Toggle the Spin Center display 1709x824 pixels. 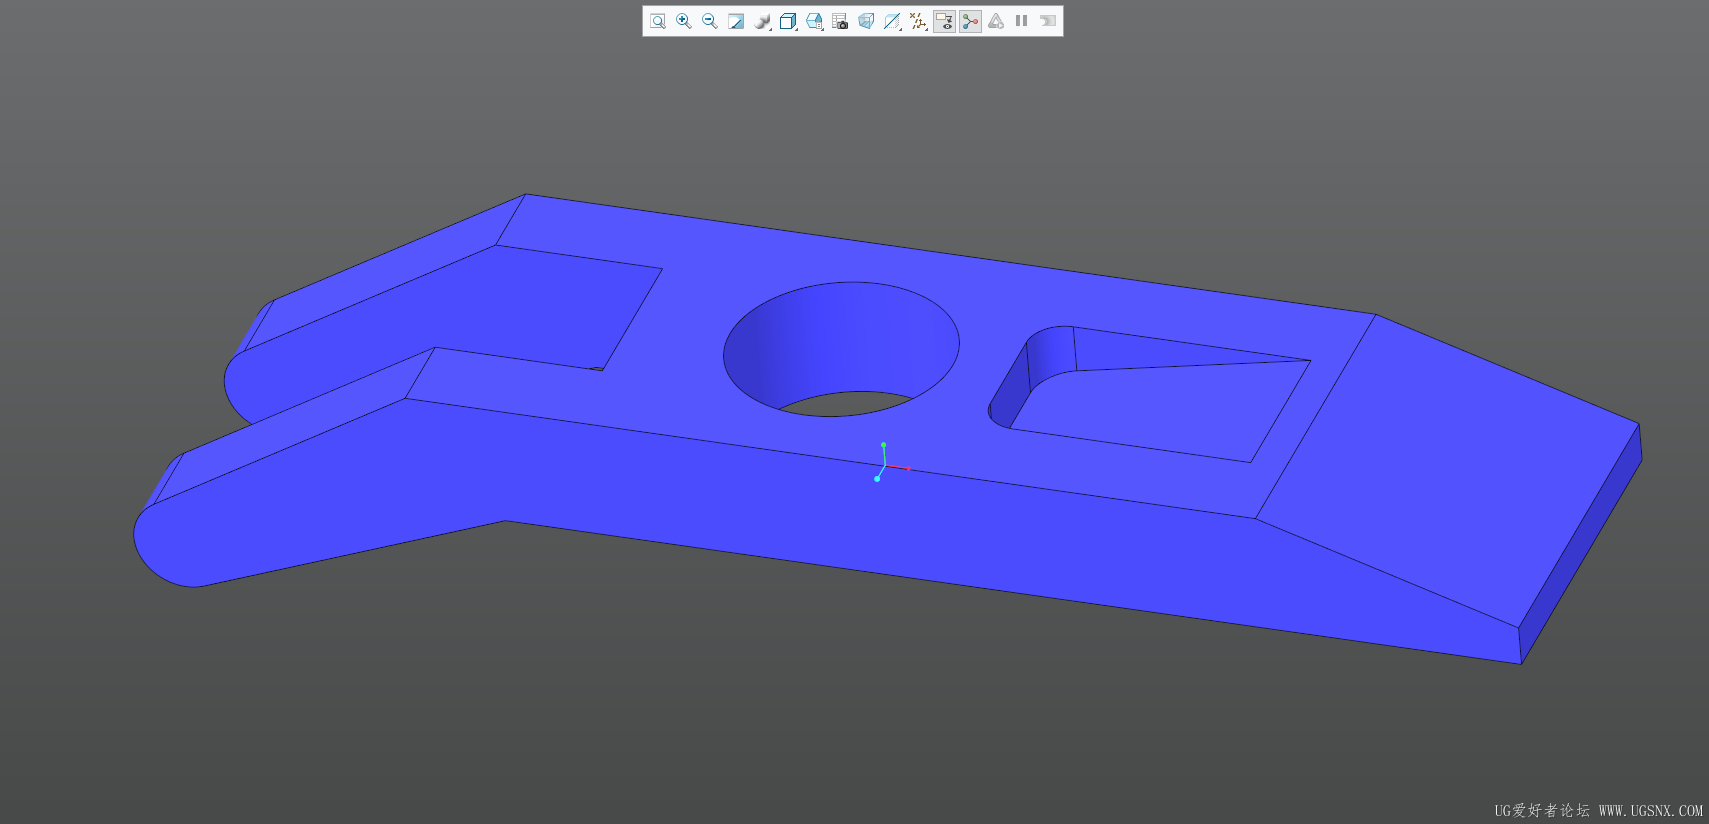pos(970,21)
